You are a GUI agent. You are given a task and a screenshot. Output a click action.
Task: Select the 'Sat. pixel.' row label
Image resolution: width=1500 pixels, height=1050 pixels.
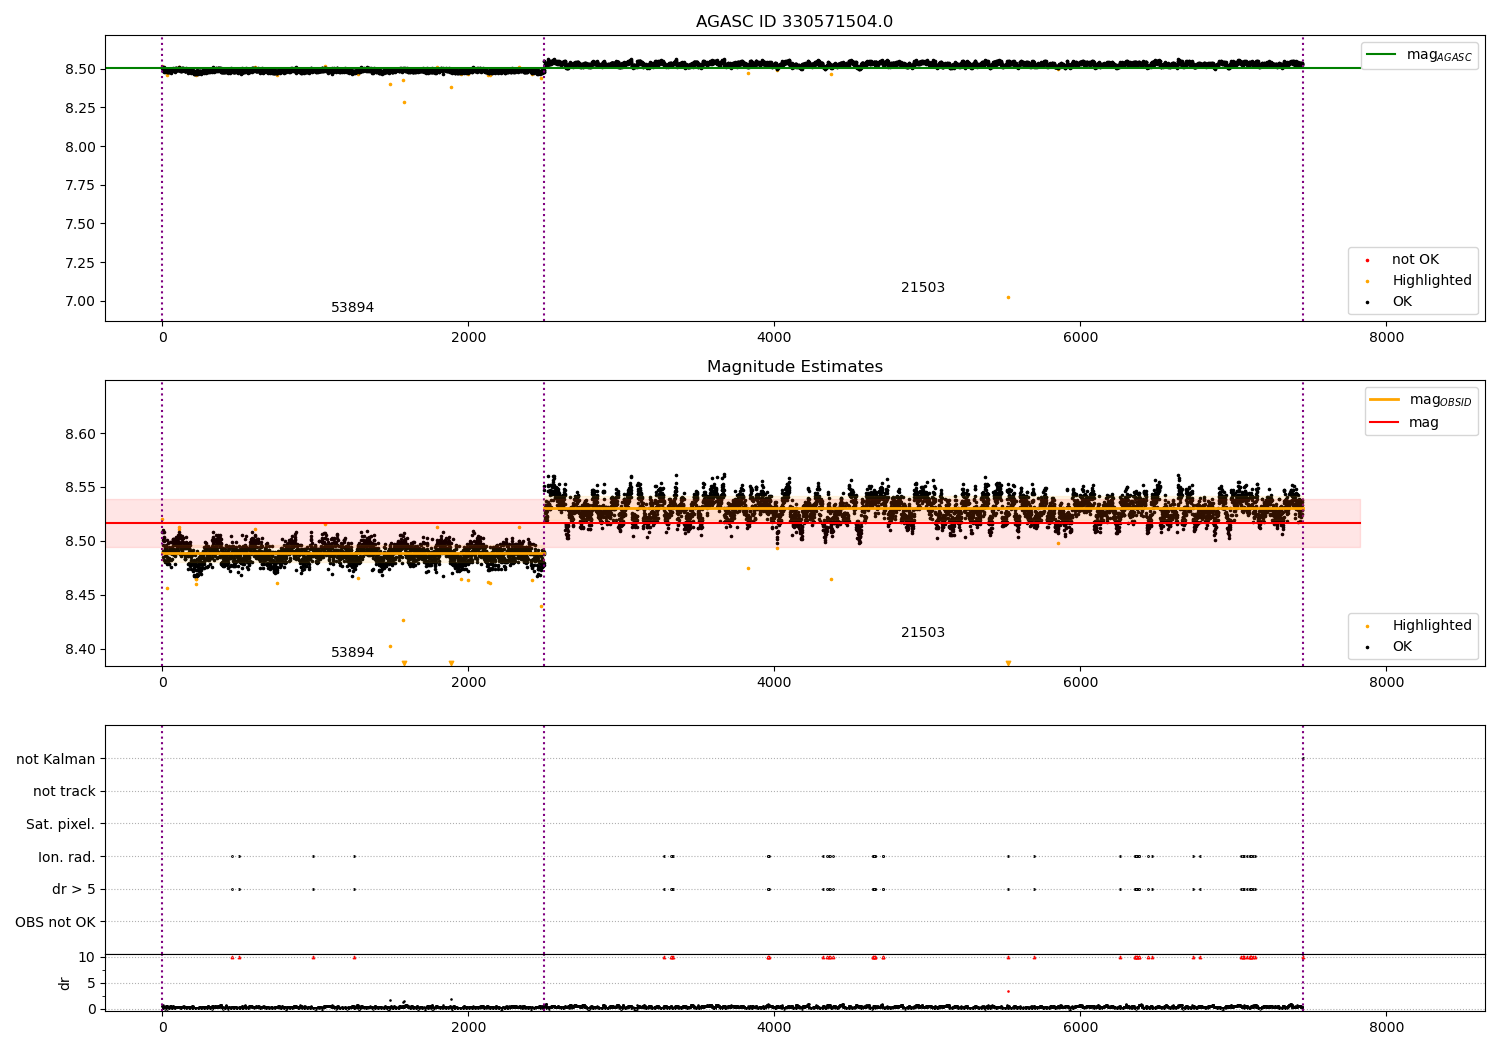click(x=61, y=825)
